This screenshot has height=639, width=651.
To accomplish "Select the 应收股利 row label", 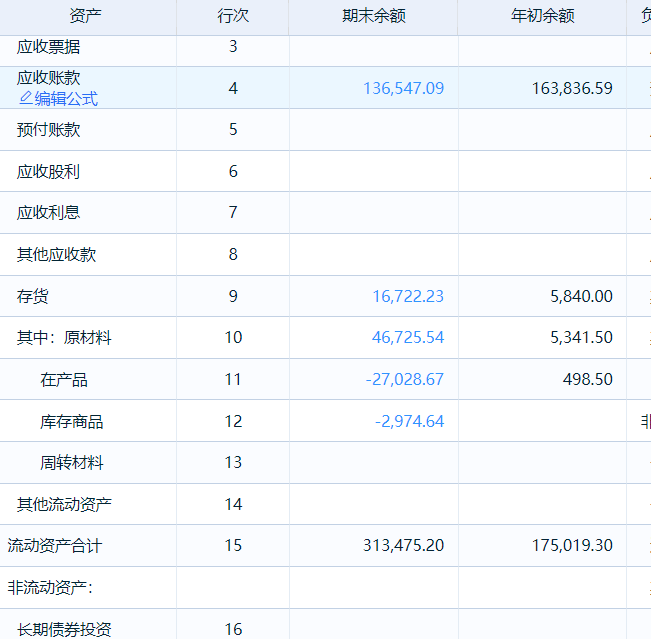I will tap(49, 171).
